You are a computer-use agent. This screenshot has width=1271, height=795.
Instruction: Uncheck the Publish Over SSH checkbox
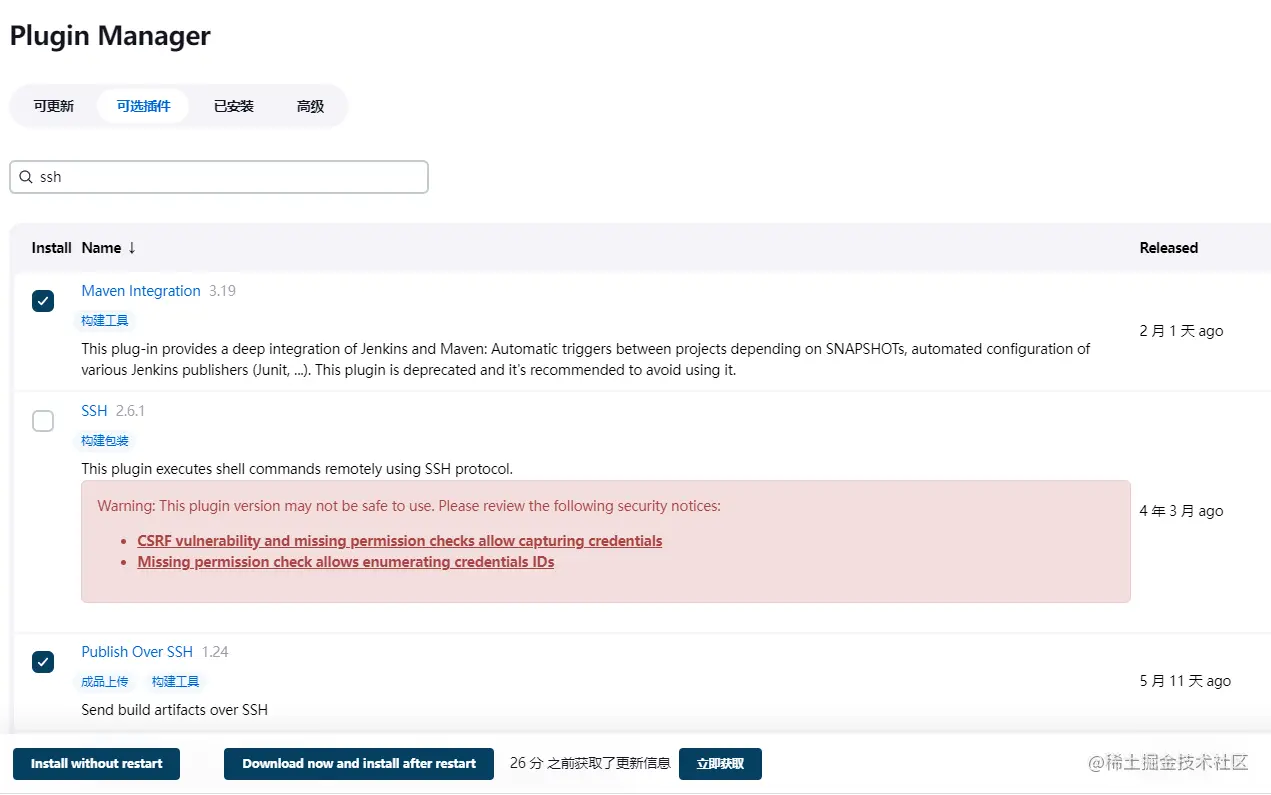43,662
